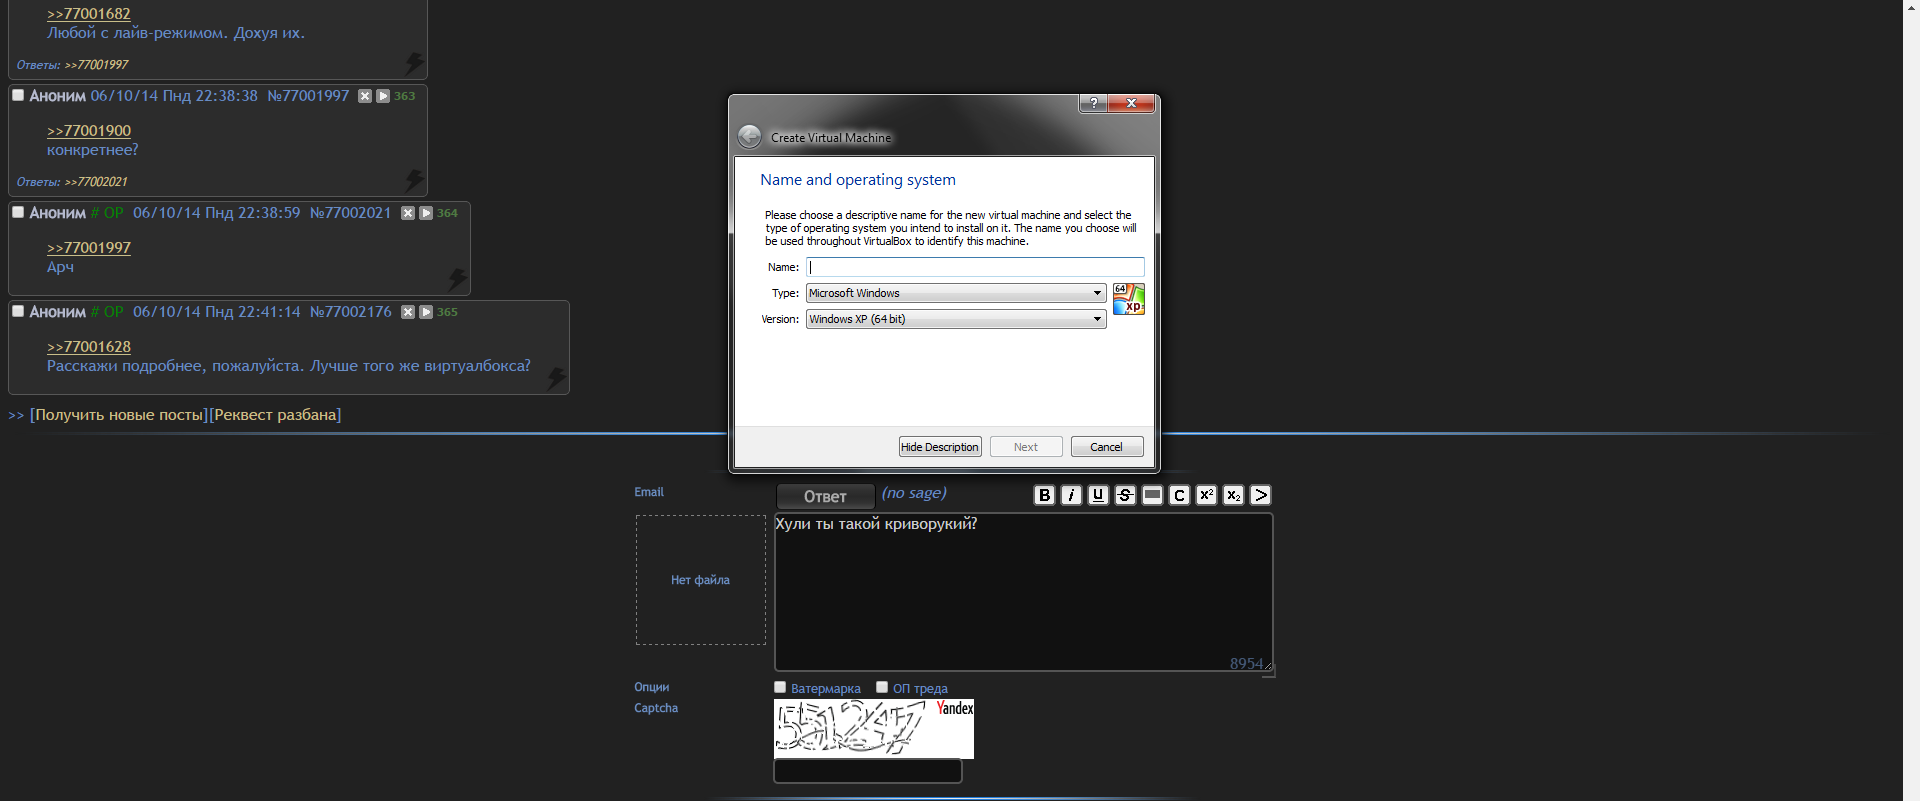The image size is (1920, 801).
Task: Click 'Name and operating system' heading
Action: (x=858, y=180)
